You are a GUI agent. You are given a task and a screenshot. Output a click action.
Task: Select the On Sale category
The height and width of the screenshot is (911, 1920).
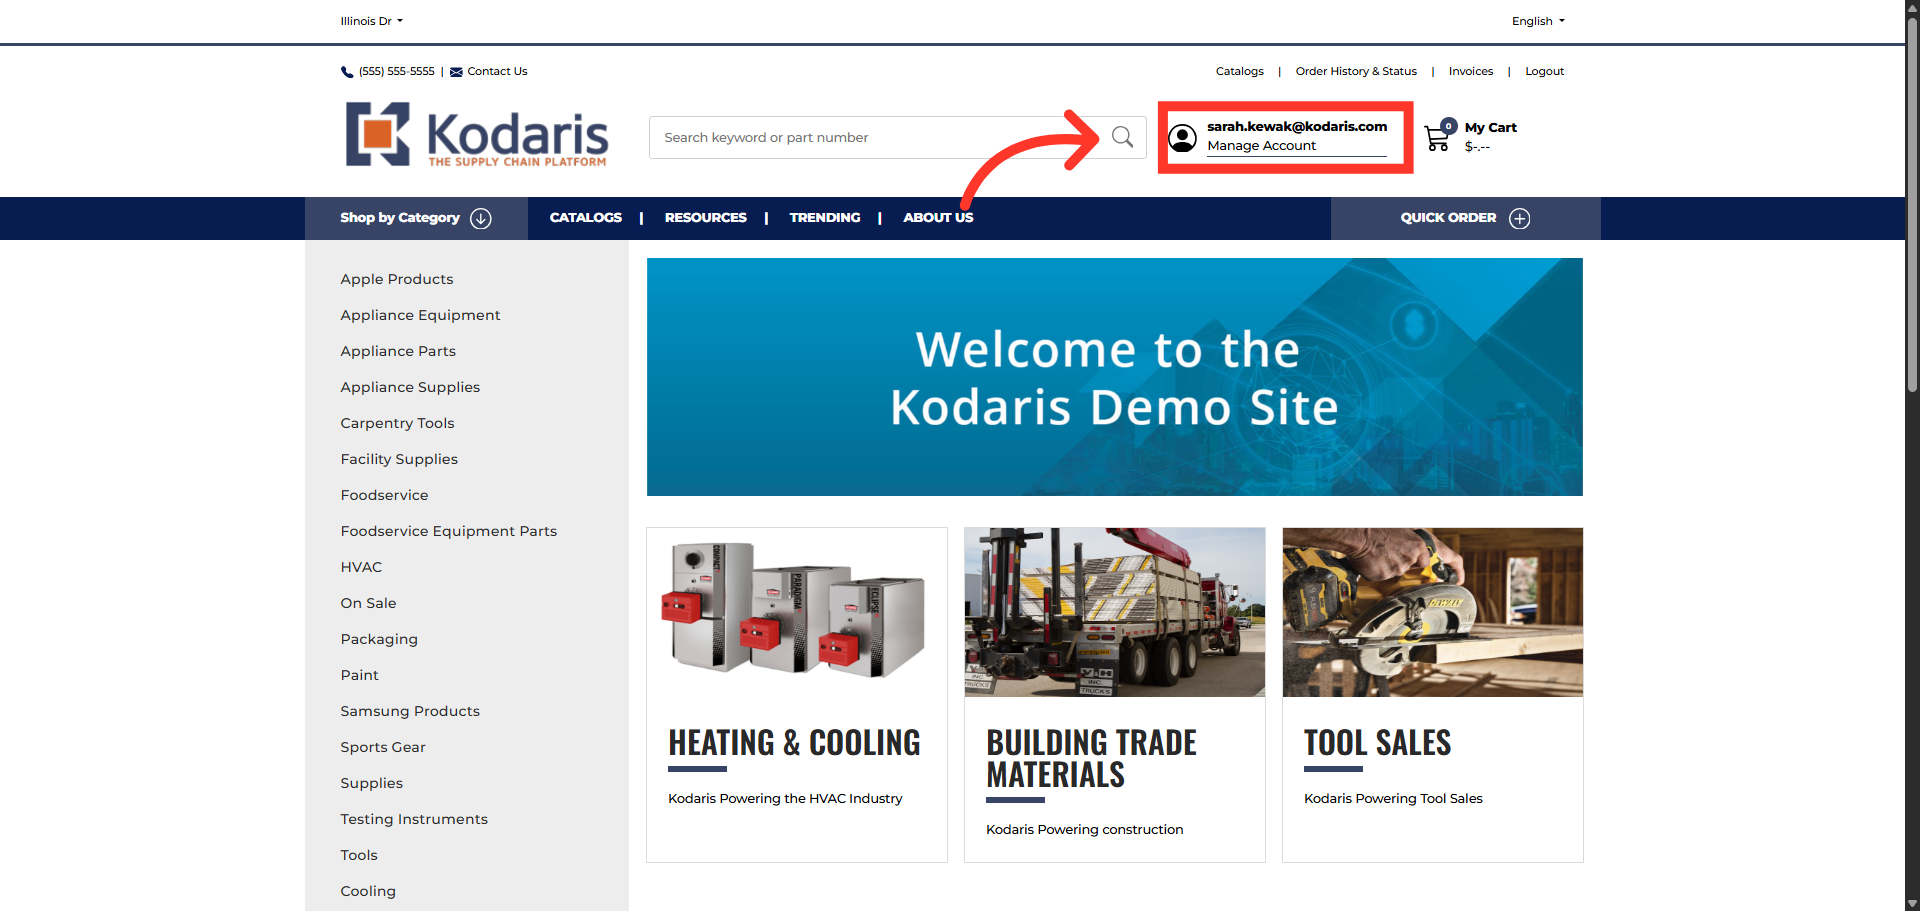(368, 603)
